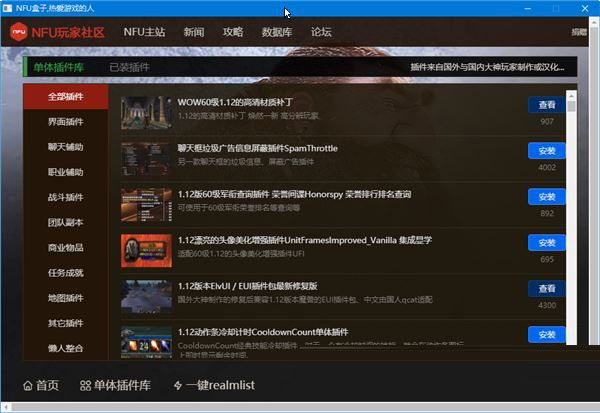Open the NFU主站 nav link
This screenshot has height=413, width=600.
144,32
